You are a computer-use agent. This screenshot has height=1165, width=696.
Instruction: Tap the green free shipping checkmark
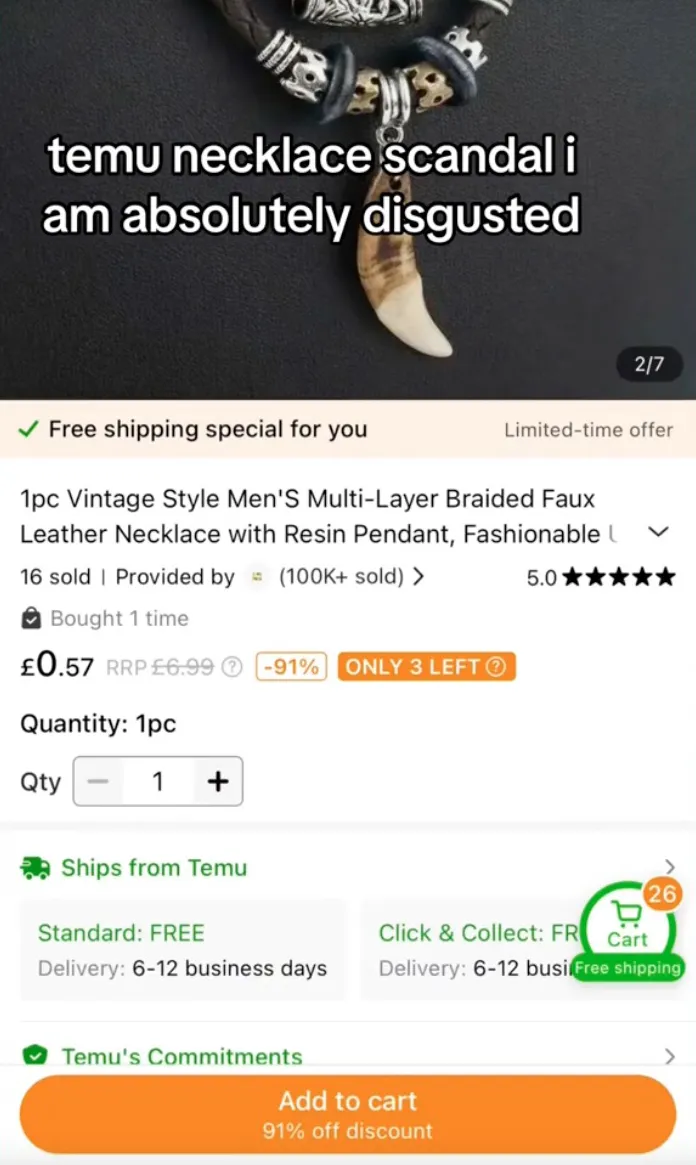click(x=28, y=429)
